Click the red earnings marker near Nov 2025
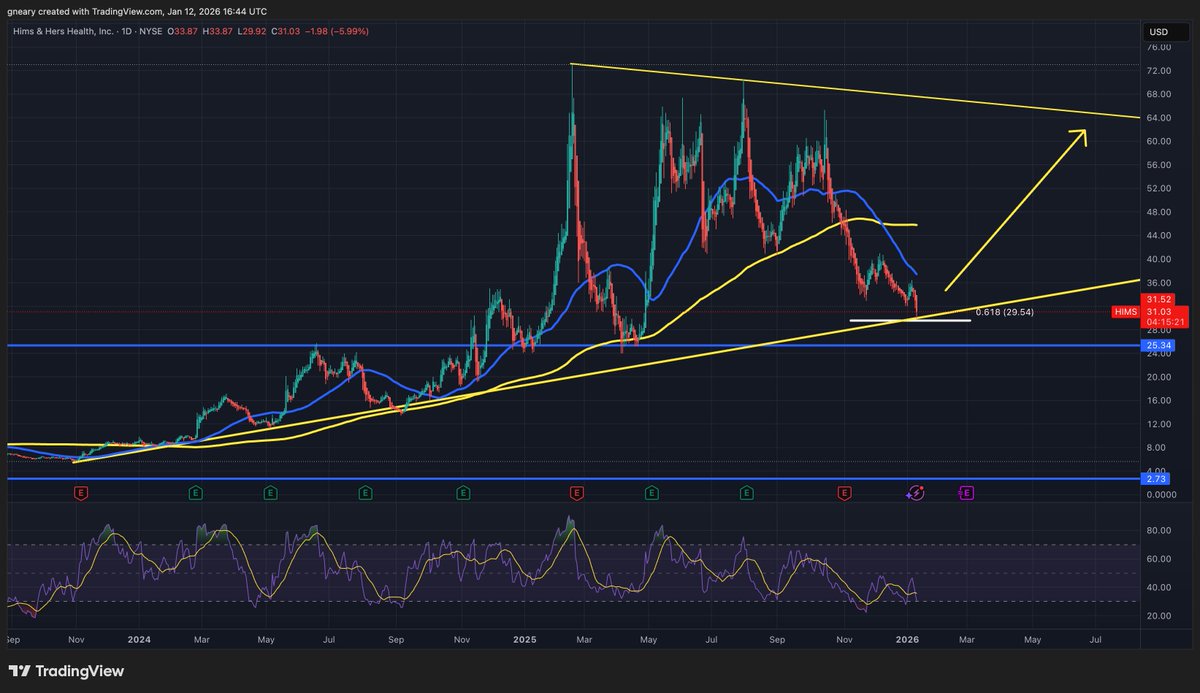This screenshot has height=693, width=1200. point(845,492)
